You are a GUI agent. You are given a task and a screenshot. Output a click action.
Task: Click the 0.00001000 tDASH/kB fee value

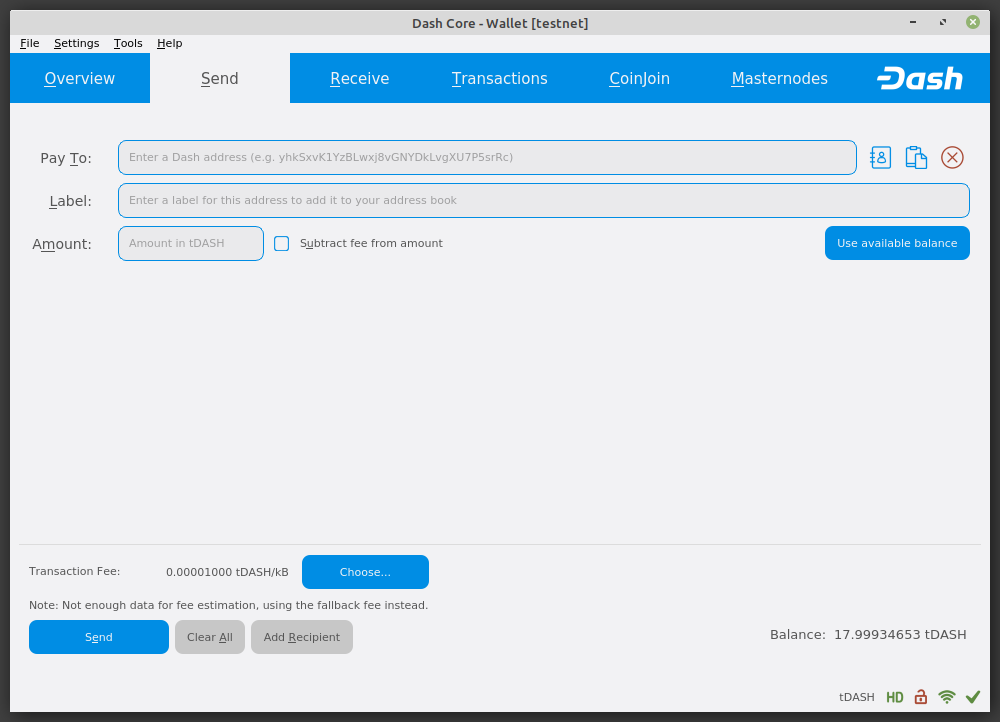coord(227,572)
